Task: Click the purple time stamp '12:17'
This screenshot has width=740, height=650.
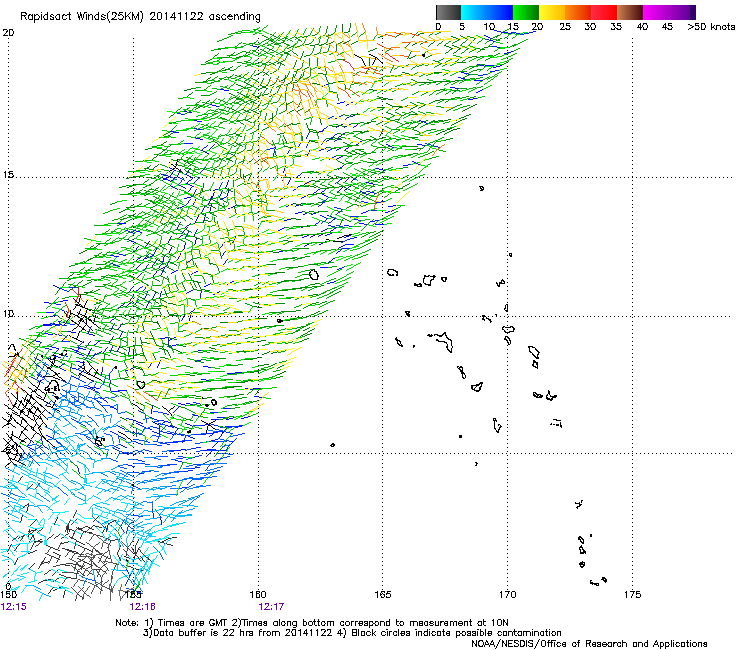Action: [271, 607]
